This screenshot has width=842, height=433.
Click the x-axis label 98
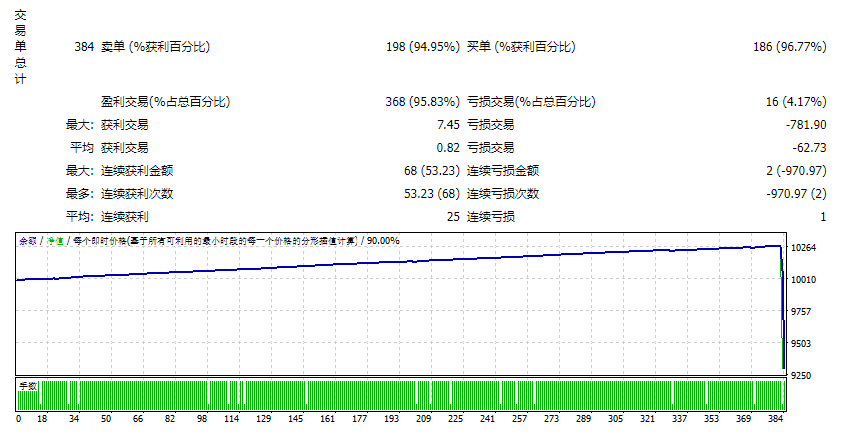pyautogui.click(x=202, y=419)
